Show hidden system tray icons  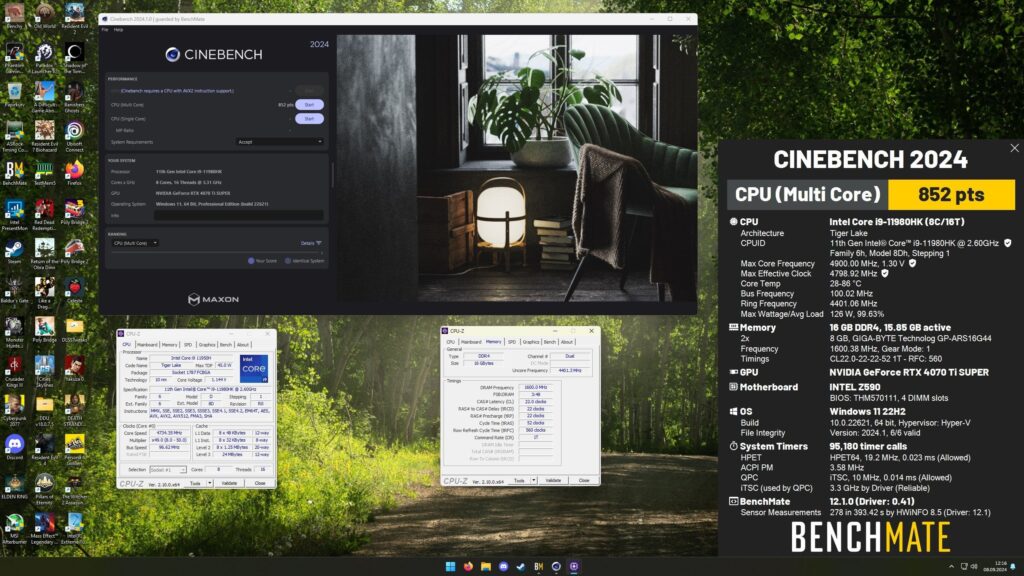point(952,566)
